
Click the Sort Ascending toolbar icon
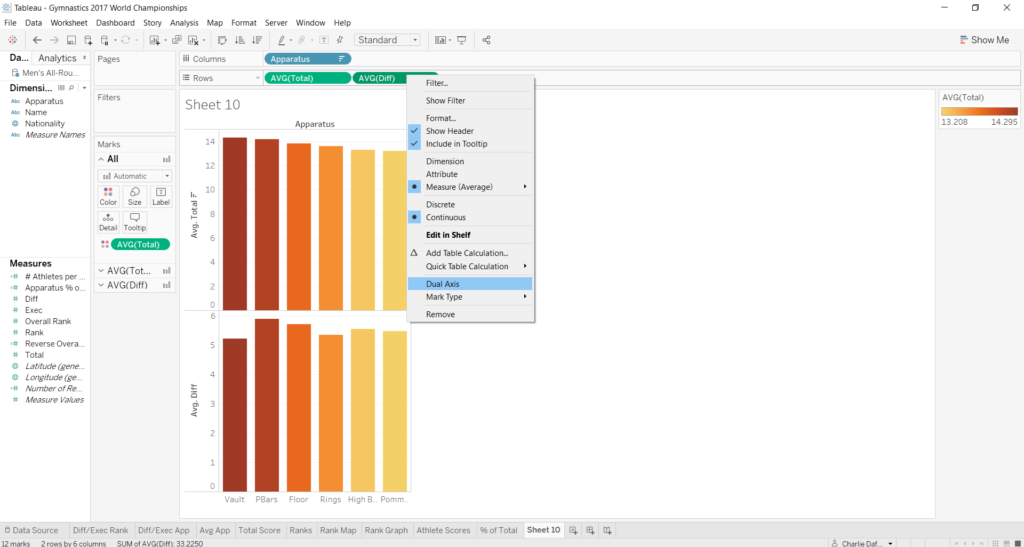pos(239,40)
